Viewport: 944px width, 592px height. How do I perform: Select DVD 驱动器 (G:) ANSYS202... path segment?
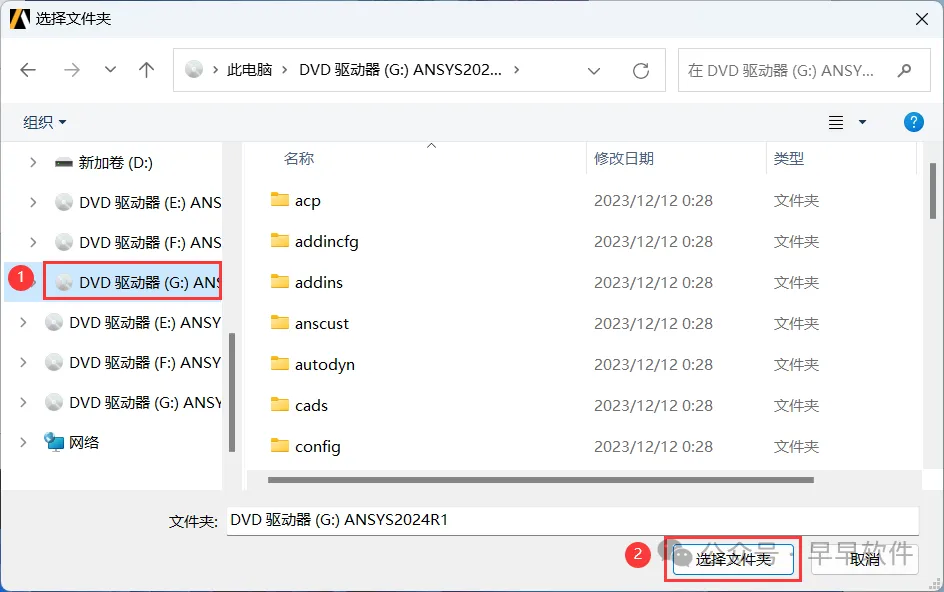(400, 70)
